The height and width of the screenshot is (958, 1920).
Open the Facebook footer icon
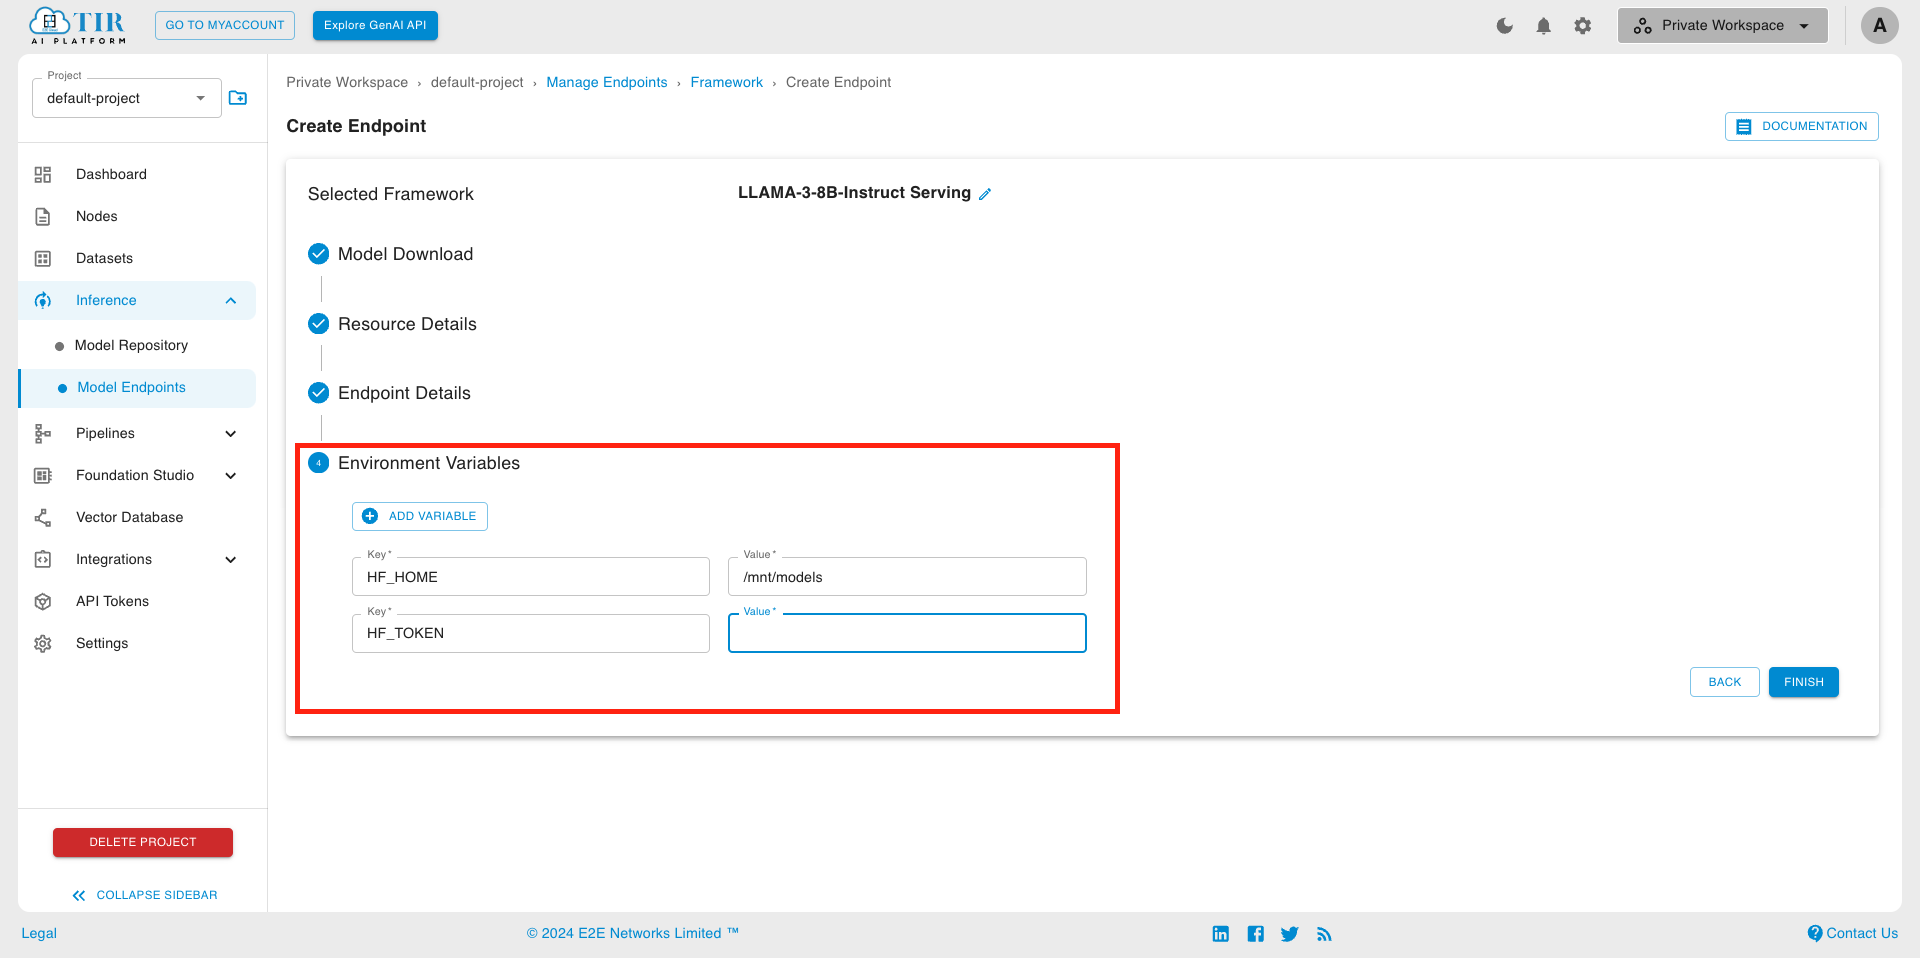(1256, 934)
